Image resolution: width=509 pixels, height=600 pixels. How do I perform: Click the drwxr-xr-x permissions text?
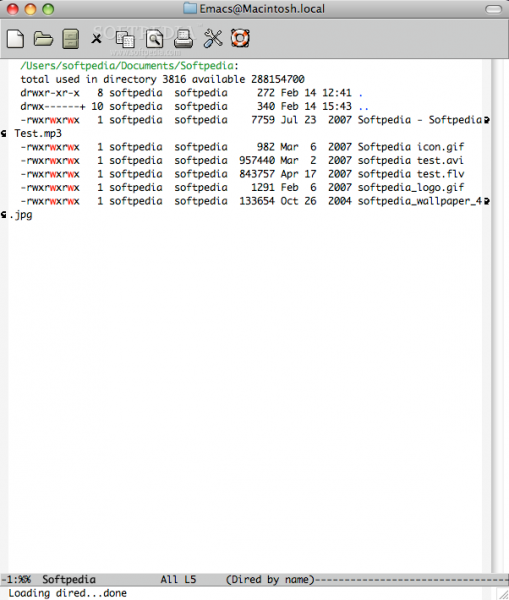50,93
